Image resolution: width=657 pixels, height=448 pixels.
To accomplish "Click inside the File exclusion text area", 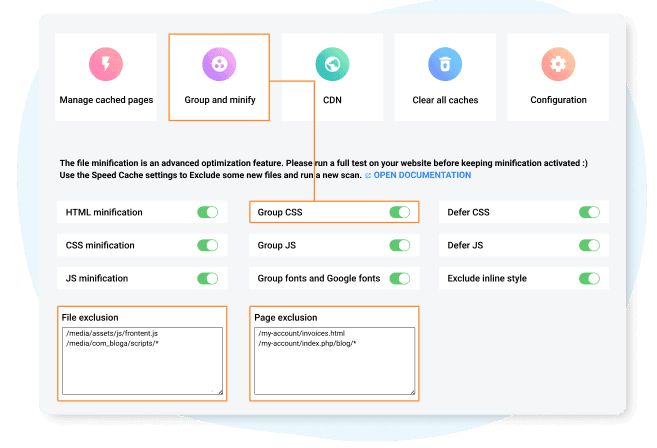I will (x=142, y=361).
